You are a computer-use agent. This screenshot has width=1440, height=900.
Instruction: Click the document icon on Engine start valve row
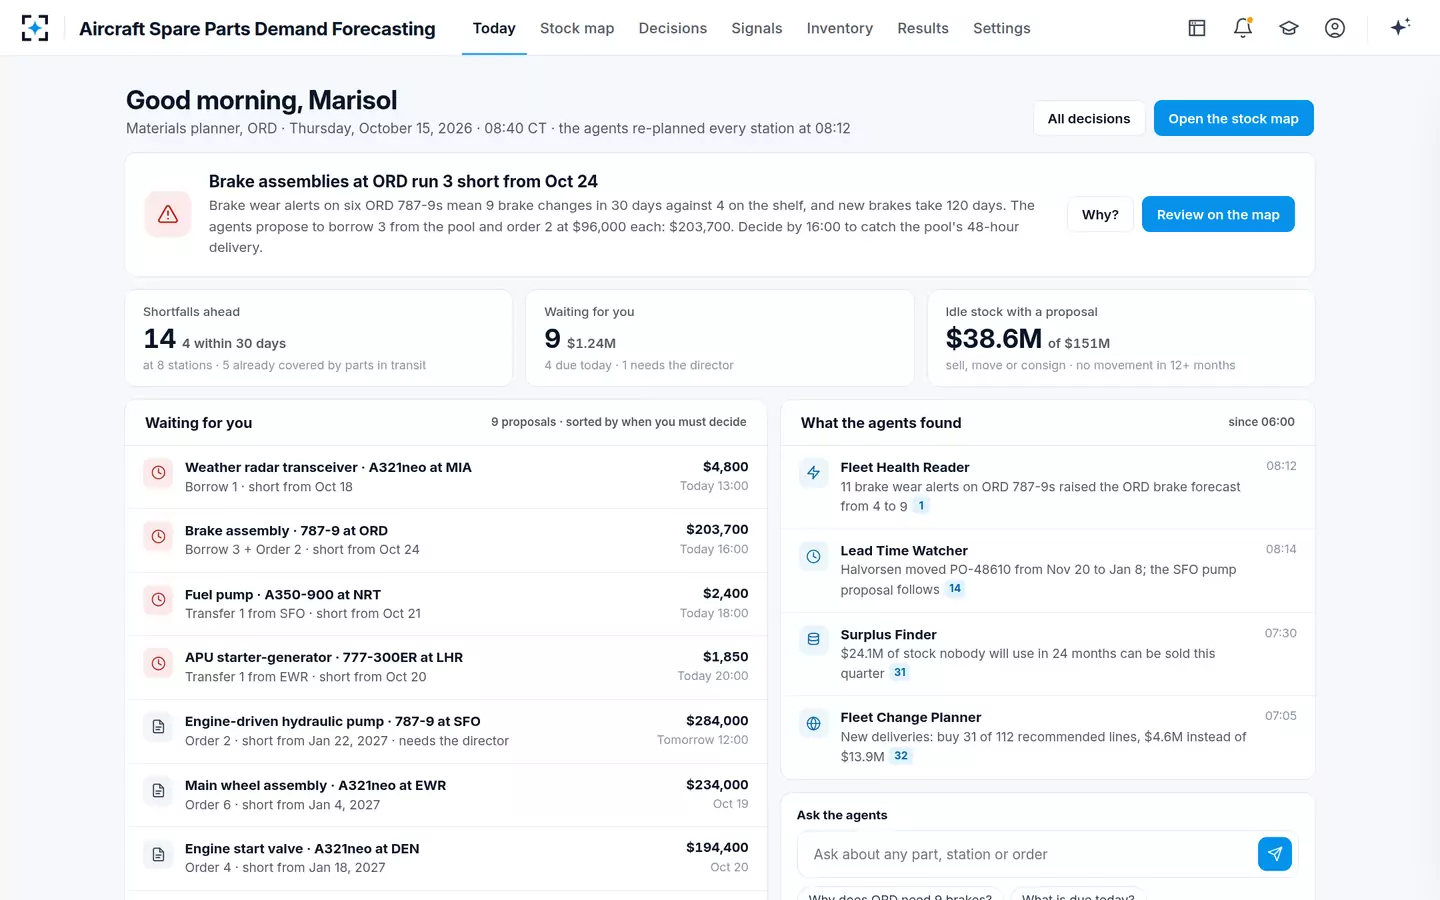tap(158, 855)
